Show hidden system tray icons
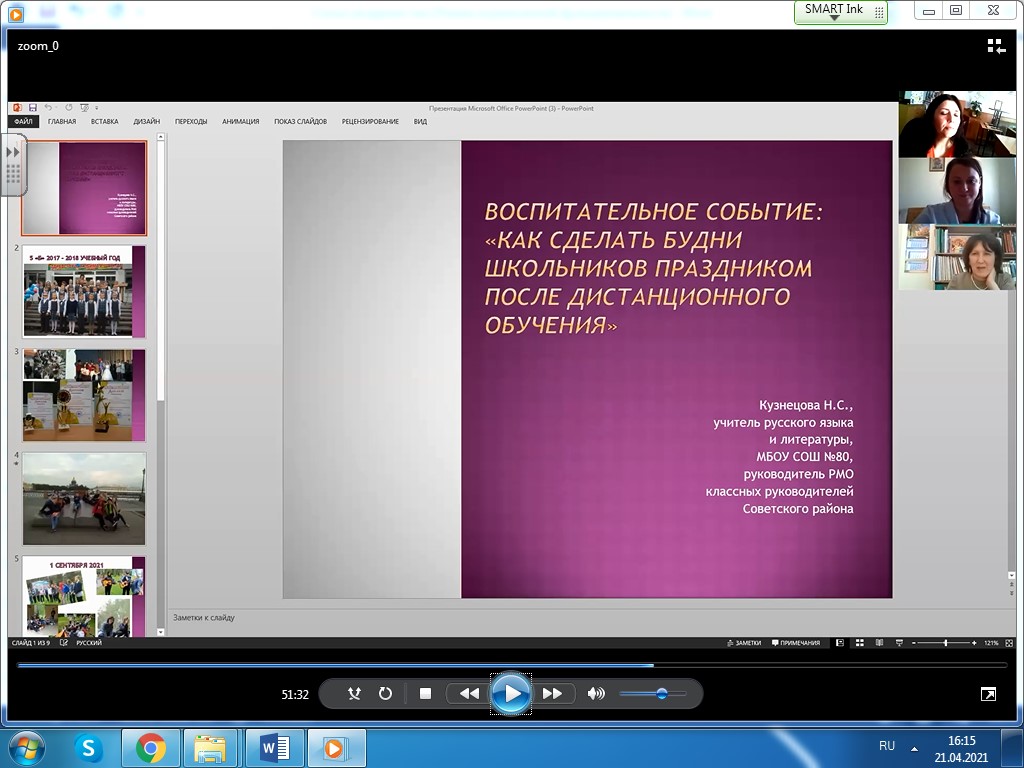 coord(913,748)
